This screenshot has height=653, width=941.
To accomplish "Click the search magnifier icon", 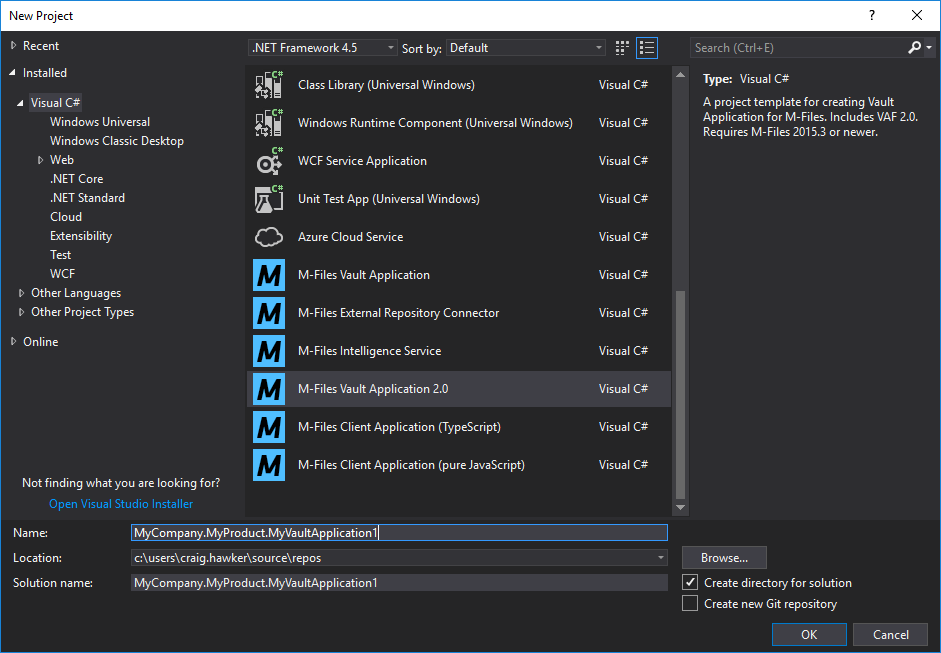I will pos(914,47).
